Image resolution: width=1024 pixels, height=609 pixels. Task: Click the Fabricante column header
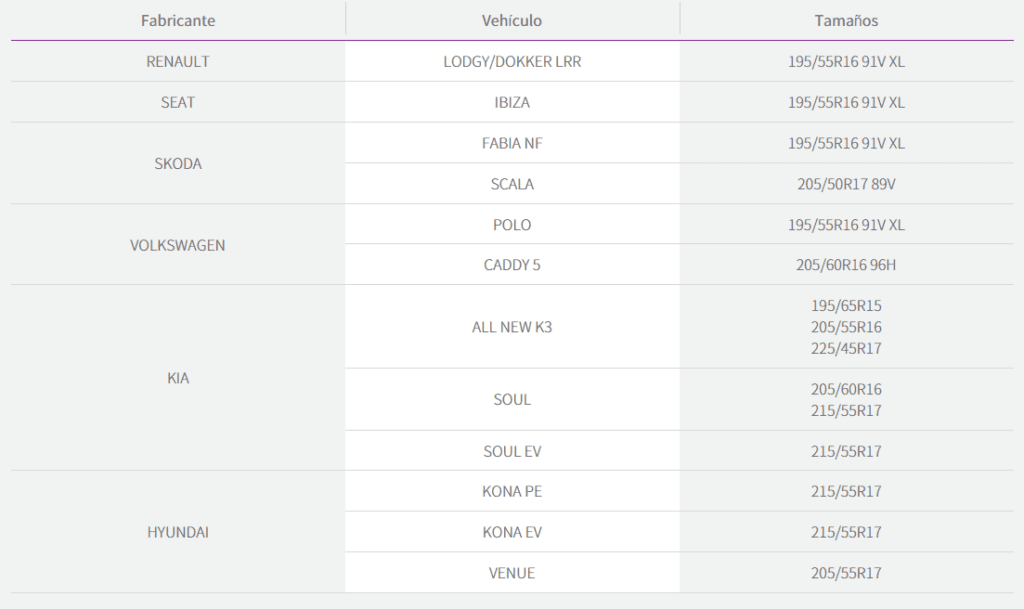coord(178,20)
